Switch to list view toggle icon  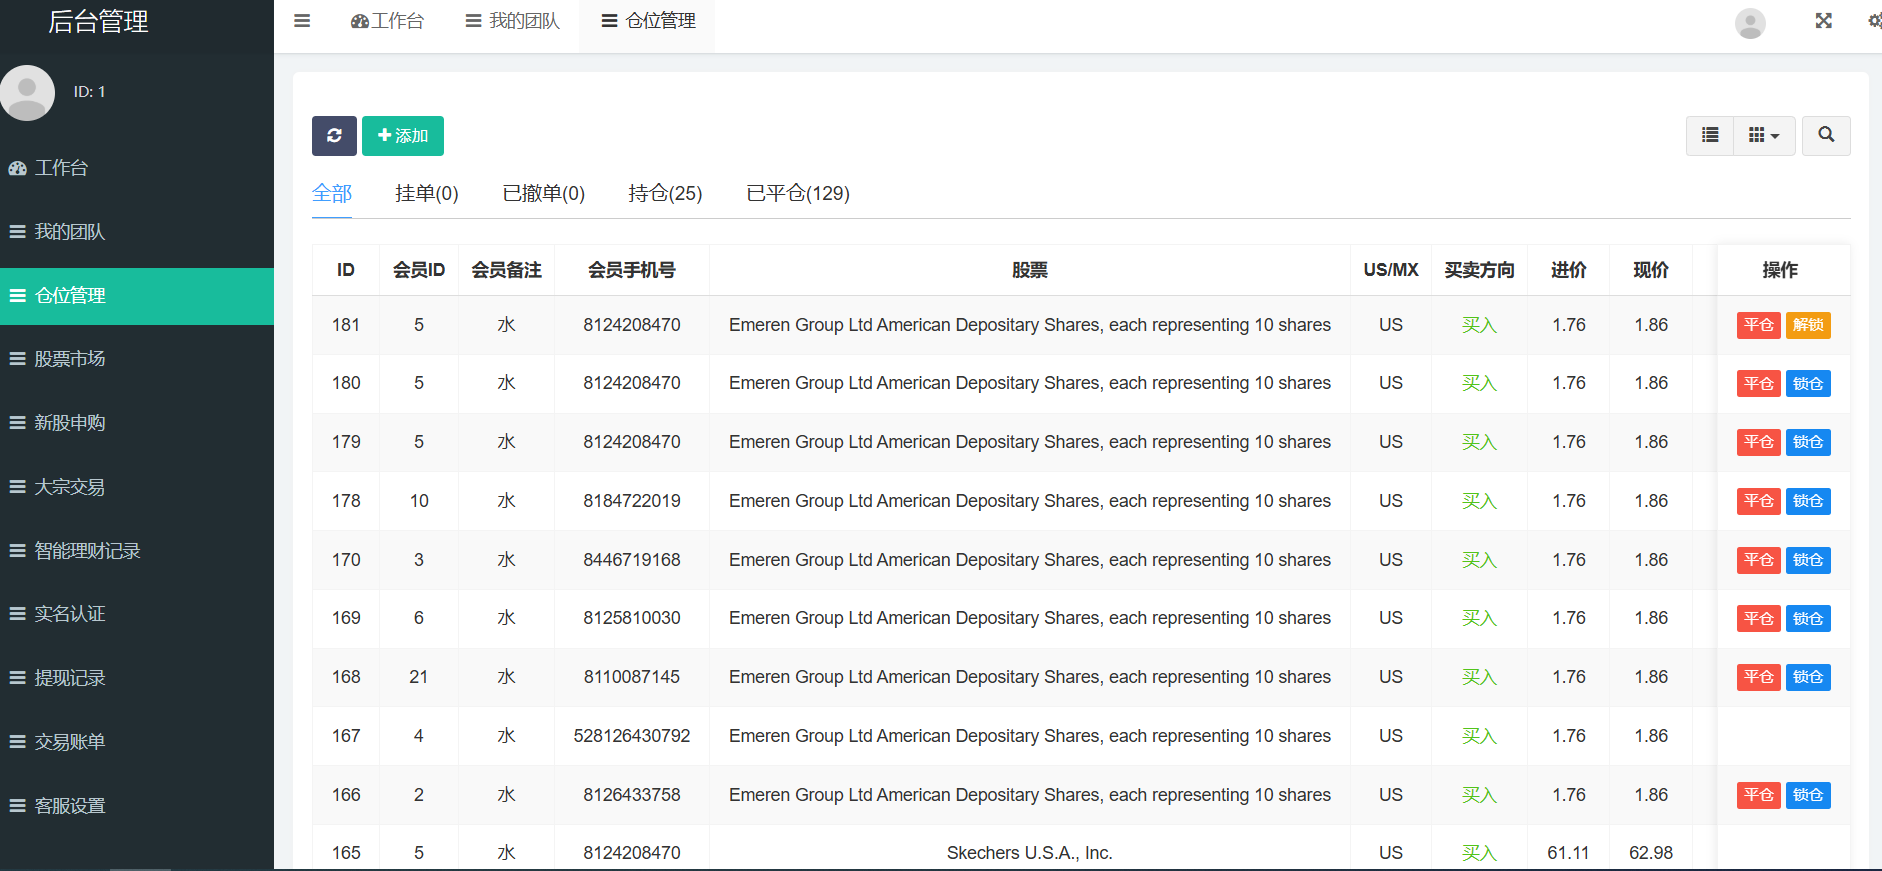coord(1710,135)
